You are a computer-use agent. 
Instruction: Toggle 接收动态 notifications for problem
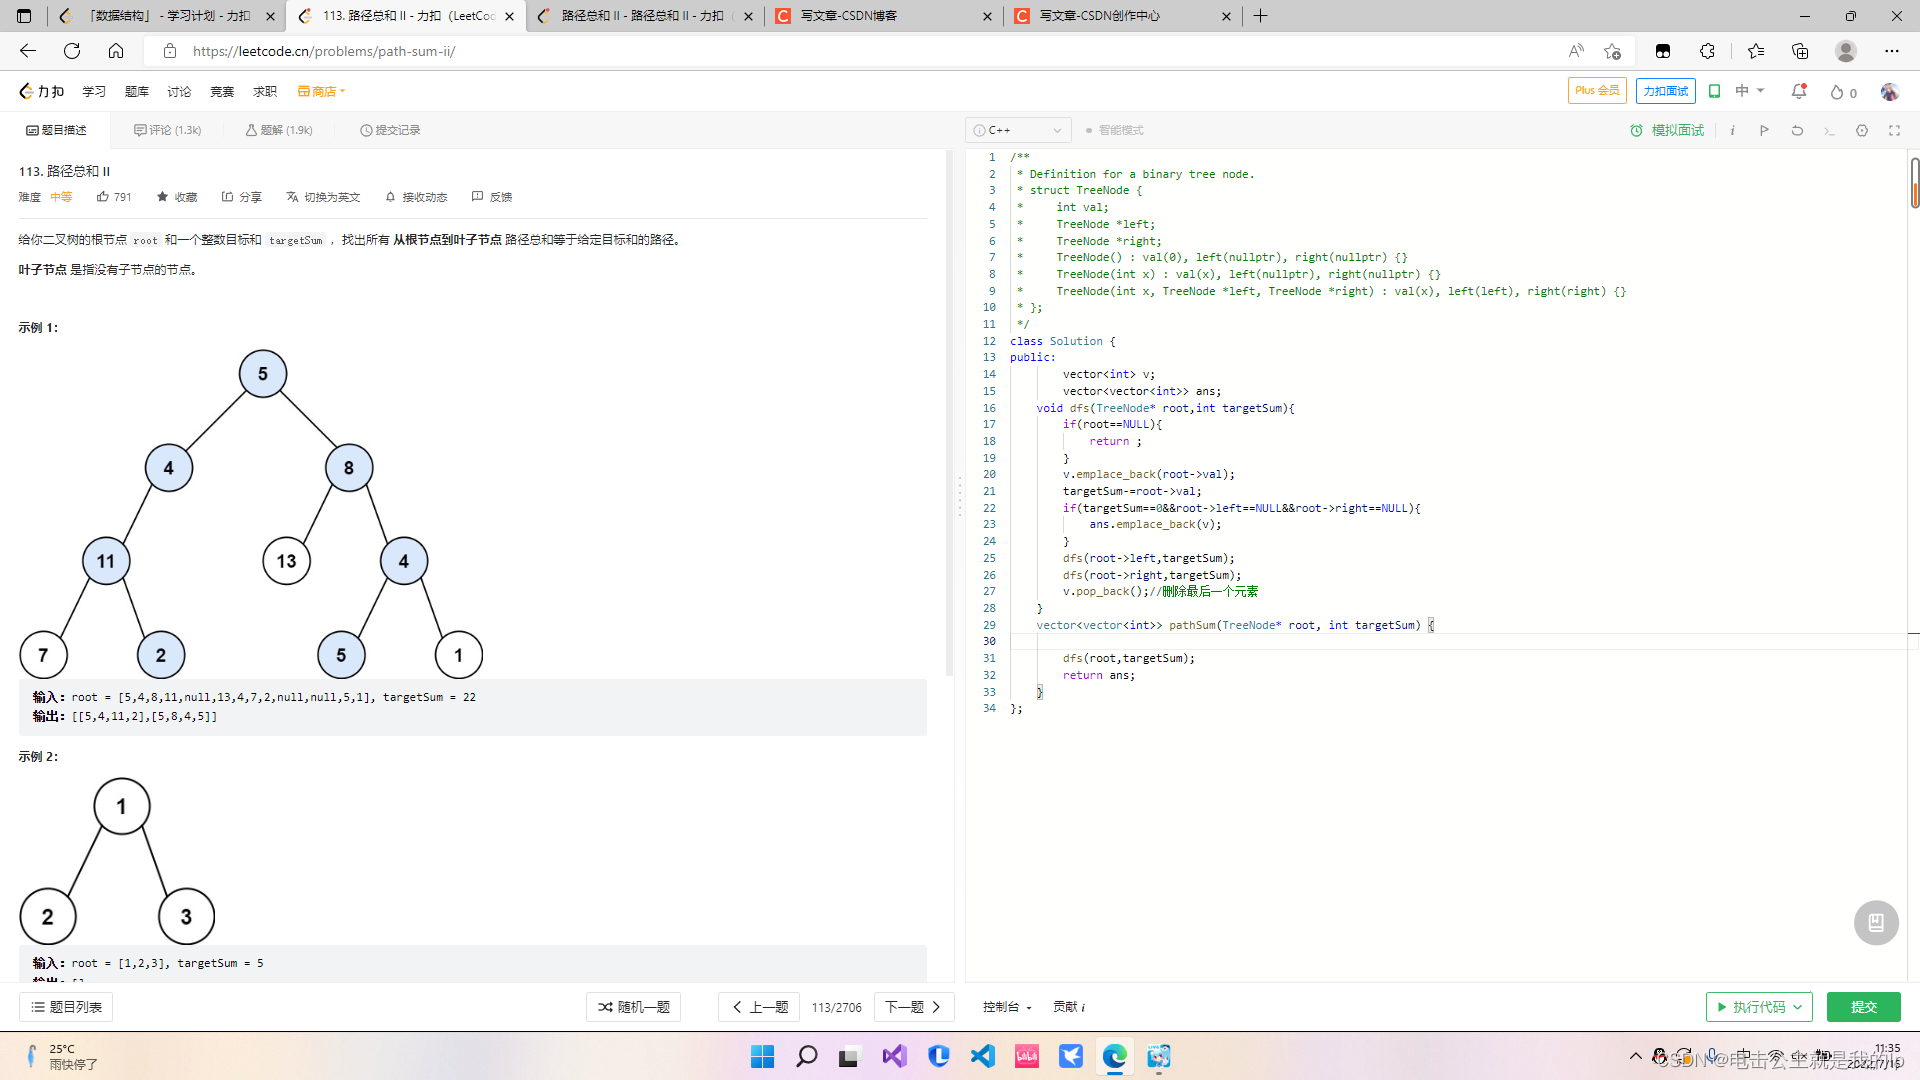tap(415, 197)
